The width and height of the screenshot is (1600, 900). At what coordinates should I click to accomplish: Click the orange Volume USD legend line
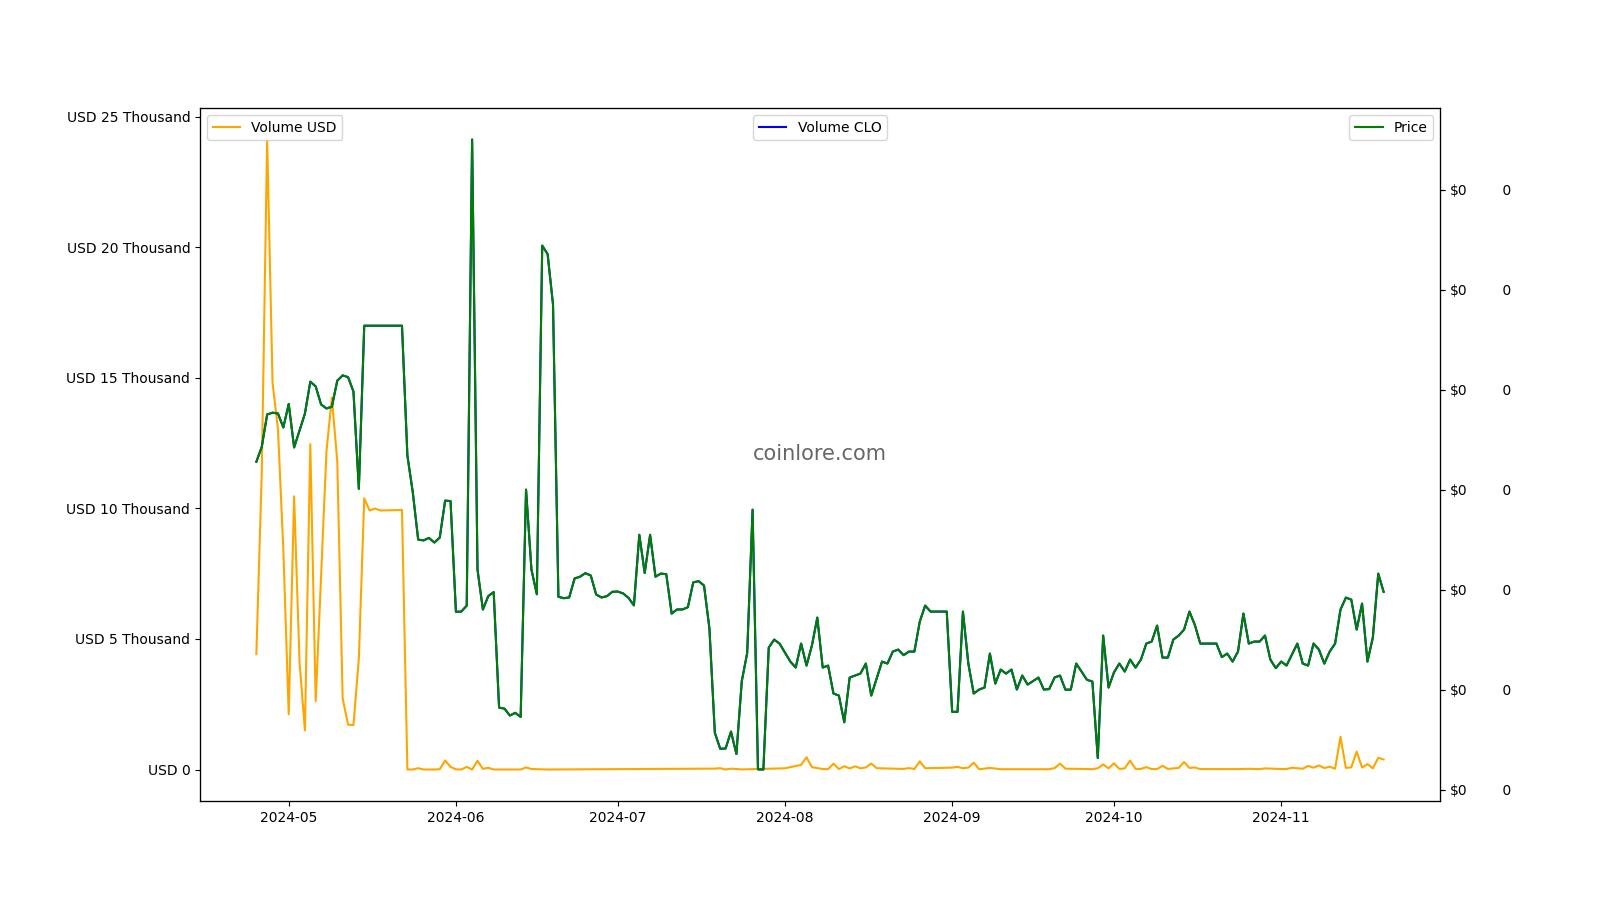[x=227, y=127]
